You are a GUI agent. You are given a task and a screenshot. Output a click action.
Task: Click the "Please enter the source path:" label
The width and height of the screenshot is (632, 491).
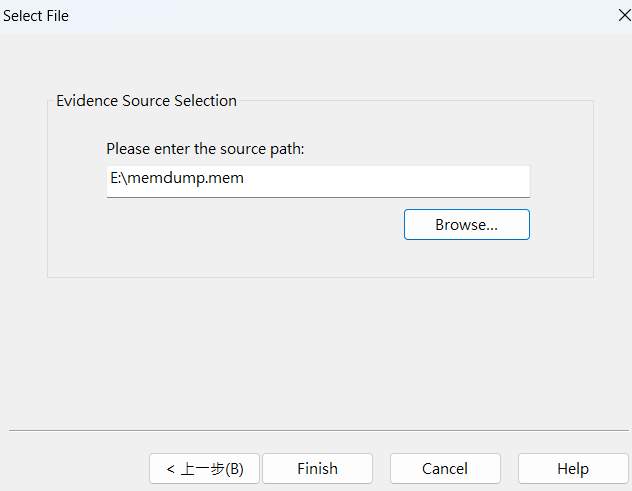tap(205, 149)
